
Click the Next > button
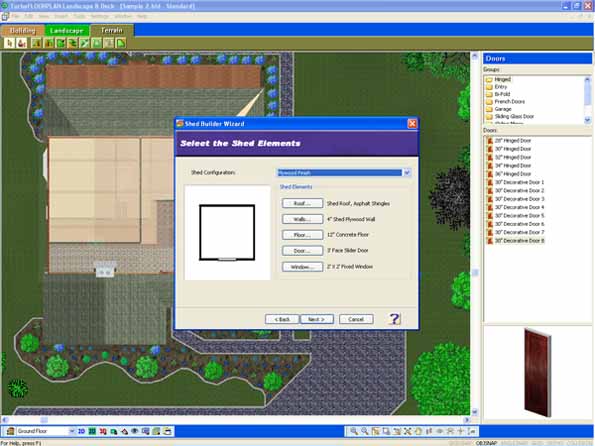point(317,319)
